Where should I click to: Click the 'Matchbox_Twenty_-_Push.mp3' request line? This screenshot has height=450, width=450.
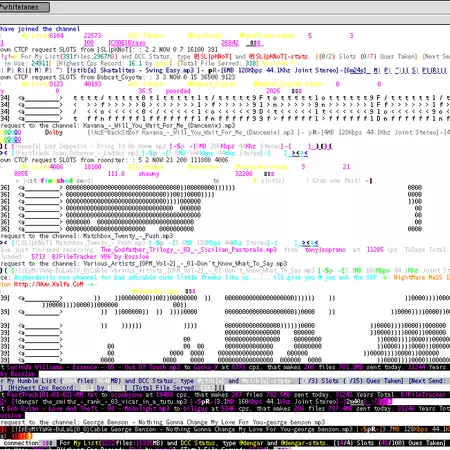click(x=87, y=236)
